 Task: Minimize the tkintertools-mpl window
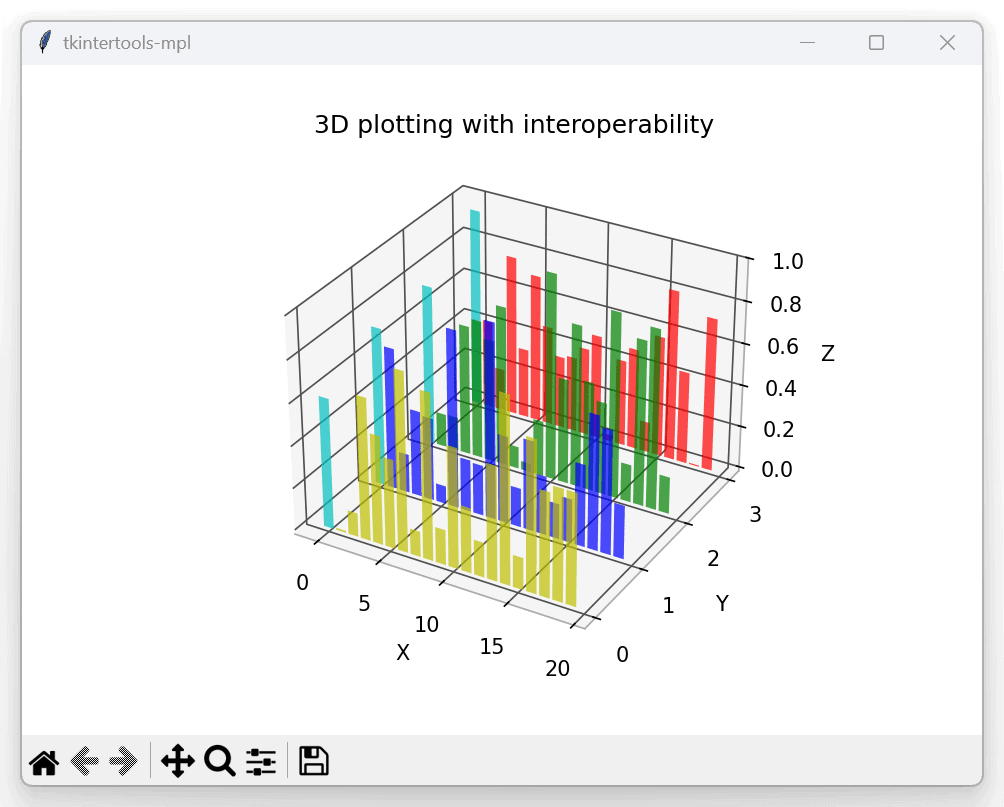(807, 43)
